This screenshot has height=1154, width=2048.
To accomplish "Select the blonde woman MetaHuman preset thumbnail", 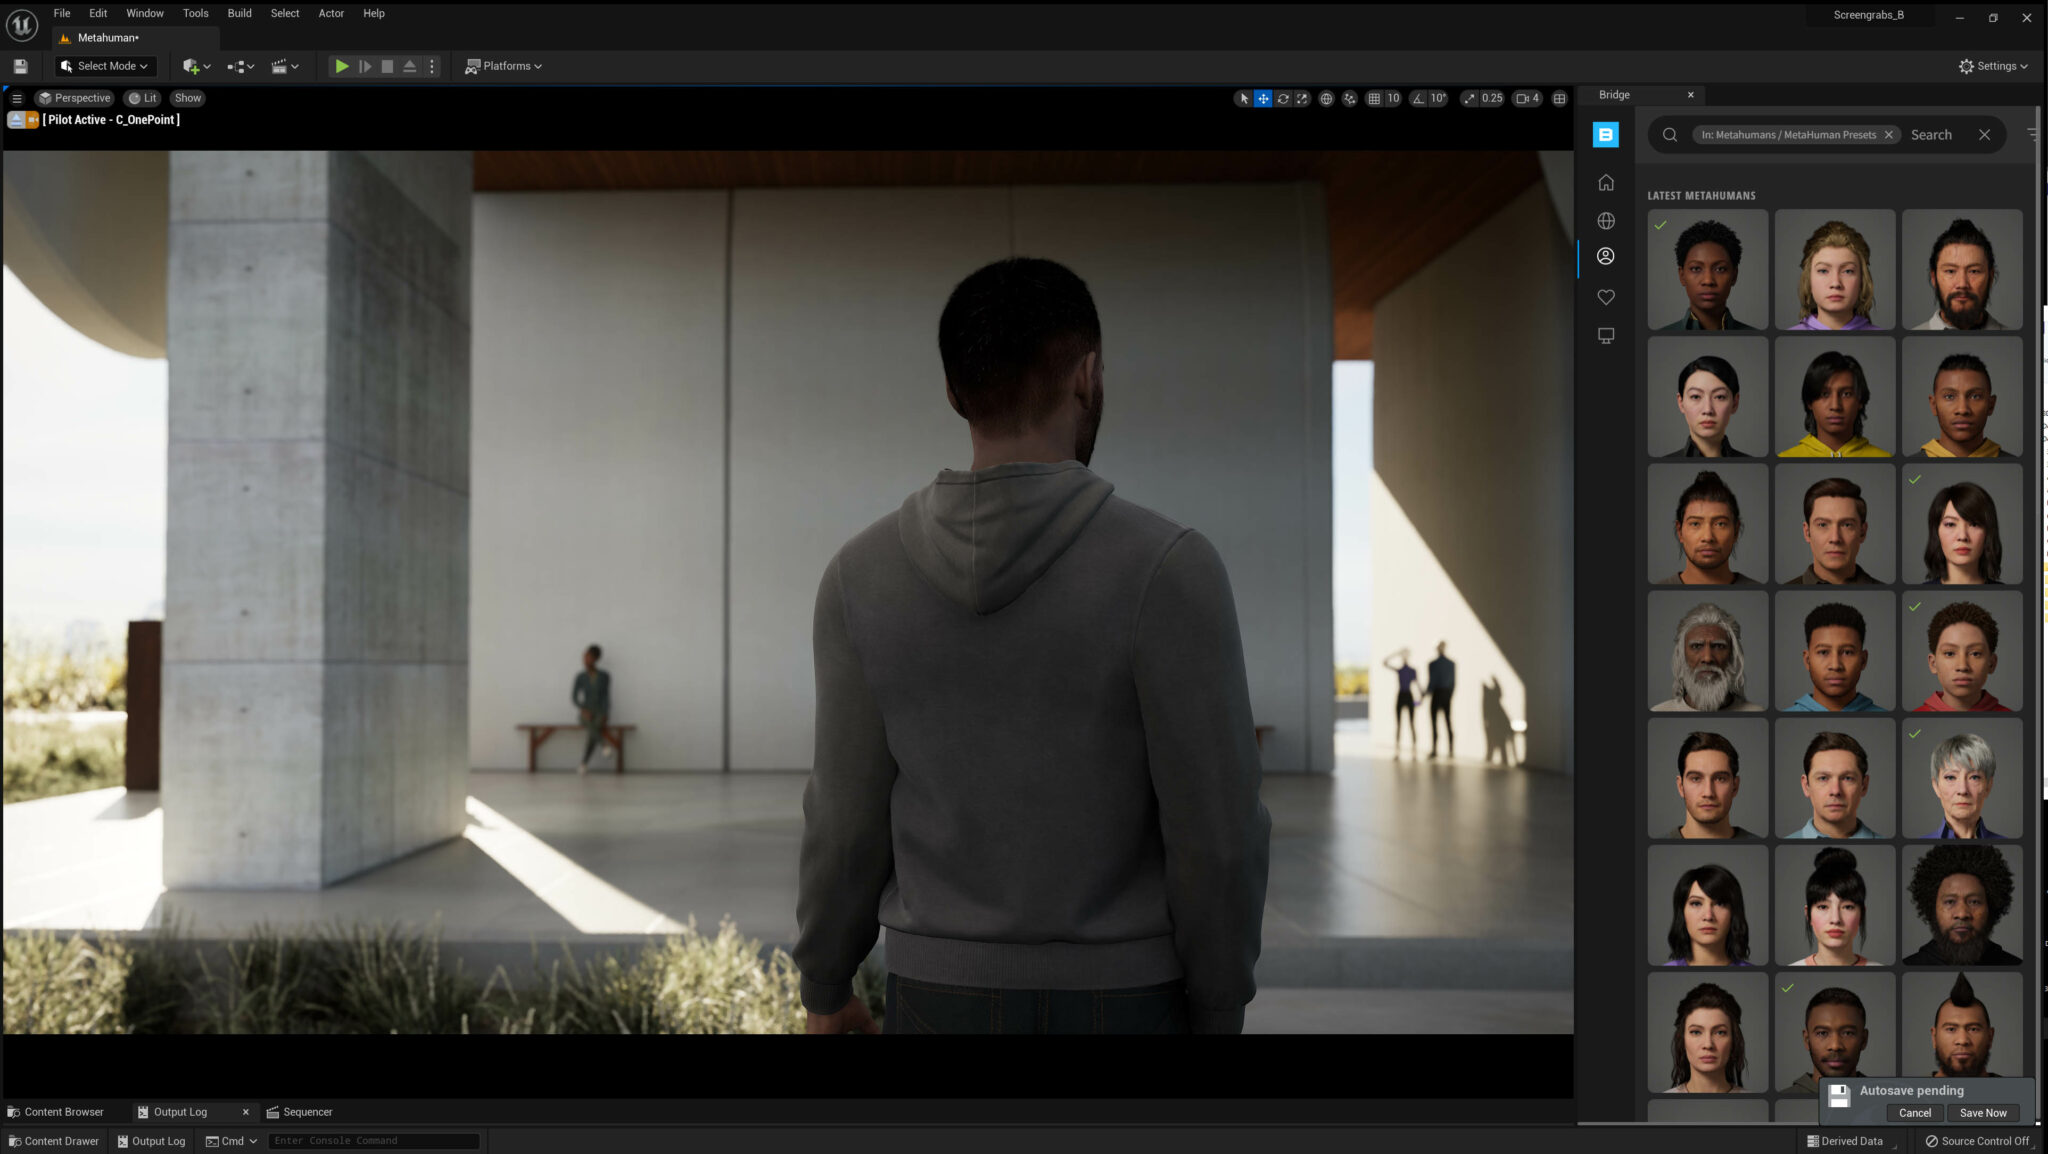I will 1834,270.
